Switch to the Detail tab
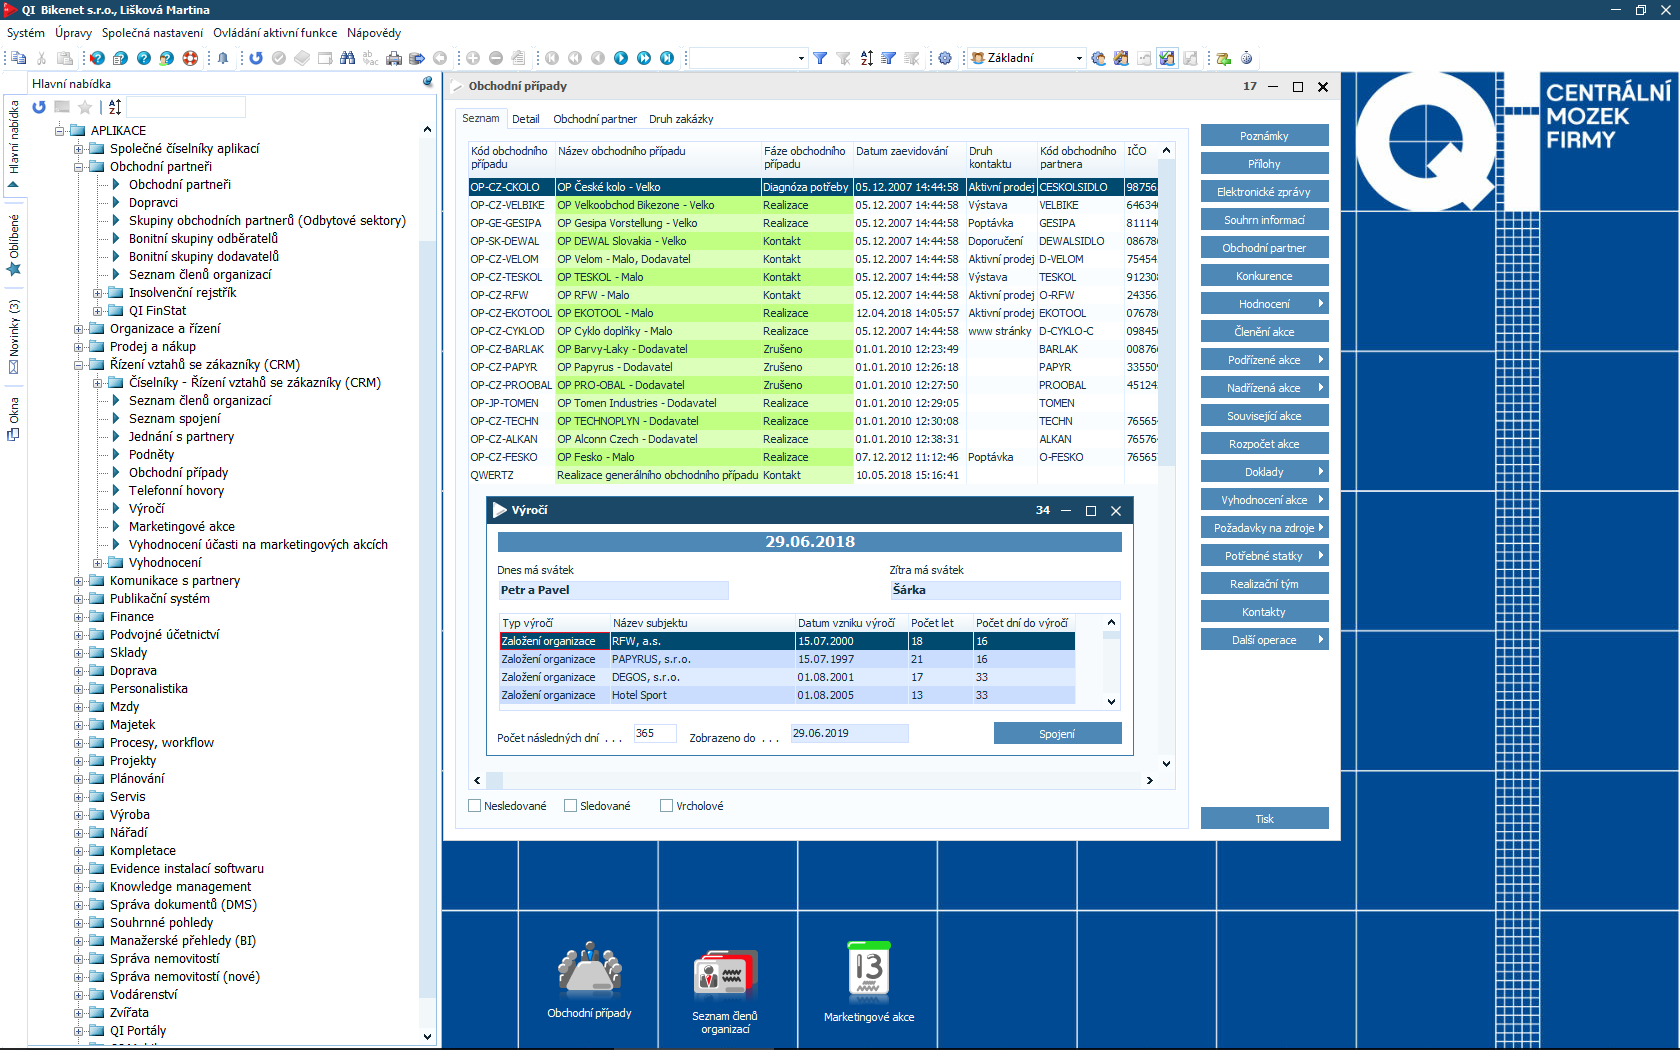1680x1050 pixels. (525, 119)
